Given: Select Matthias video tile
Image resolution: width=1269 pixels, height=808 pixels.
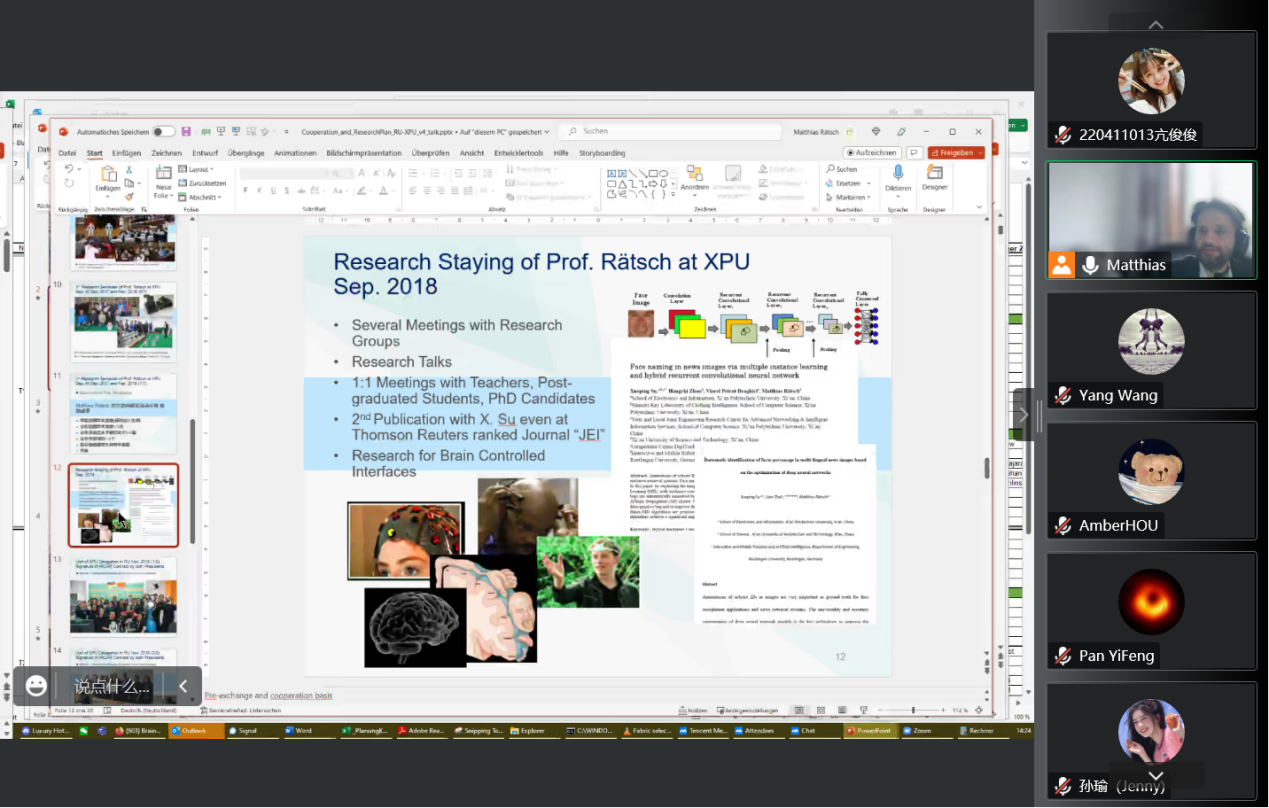Looking at the screenshot, I should [x=1151, y=220].
